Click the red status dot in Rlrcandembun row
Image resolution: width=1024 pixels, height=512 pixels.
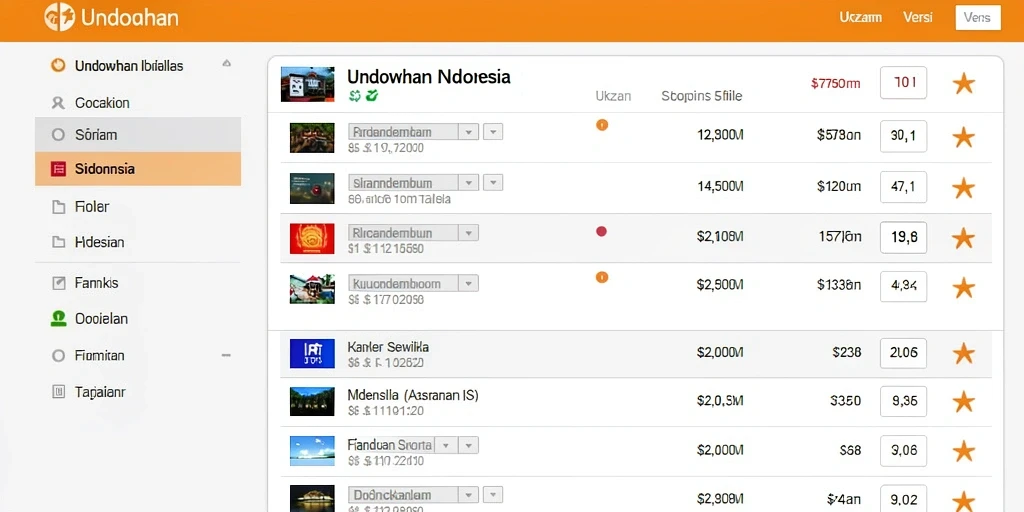point(601,231)
